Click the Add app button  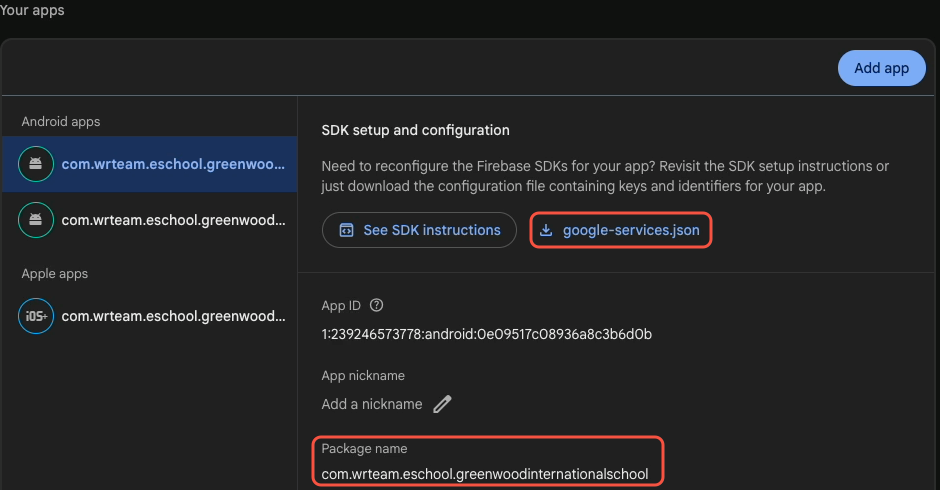[881, 68]
